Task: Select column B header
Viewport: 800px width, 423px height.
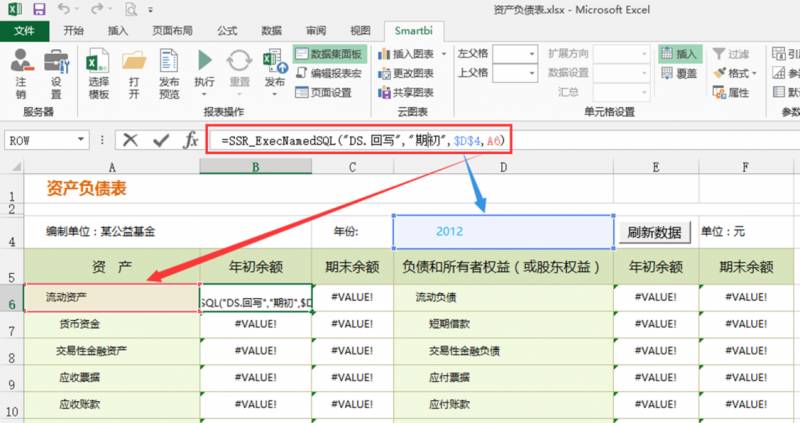Action: [256, 166]
